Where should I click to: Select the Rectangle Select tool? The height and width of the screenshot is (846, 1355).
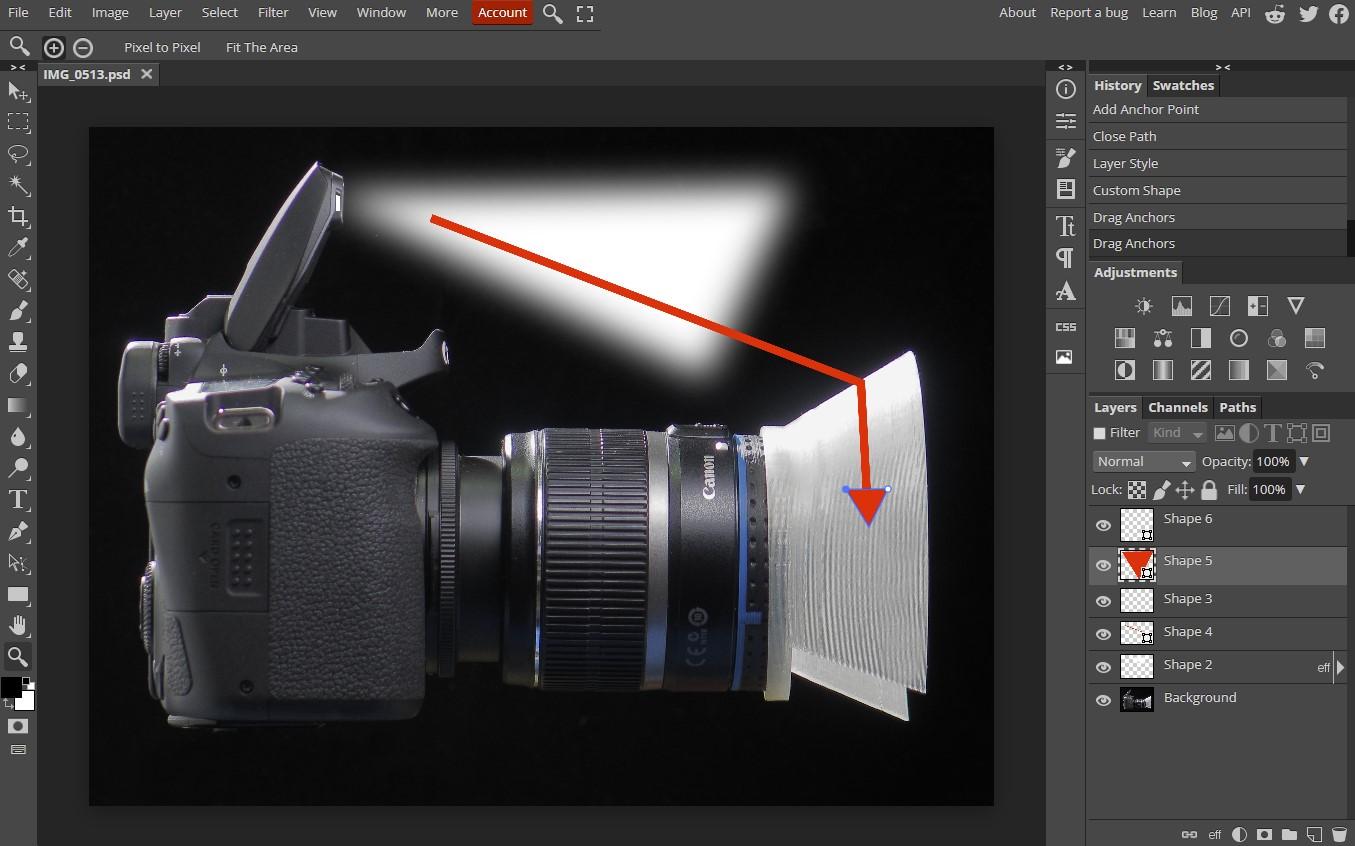point(18,122)
